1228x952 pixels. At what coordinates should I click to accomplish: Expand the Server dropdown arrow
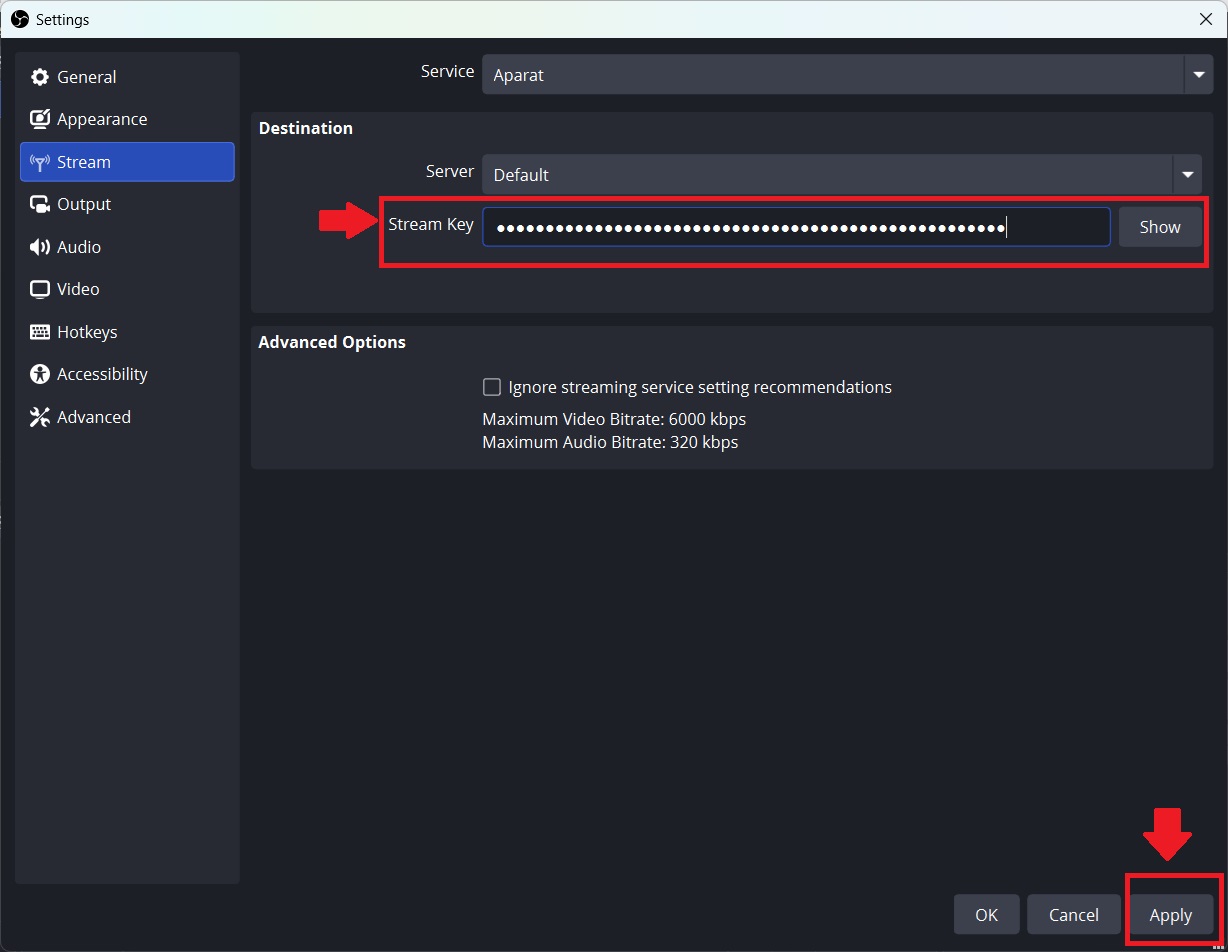click(1187, 175)
